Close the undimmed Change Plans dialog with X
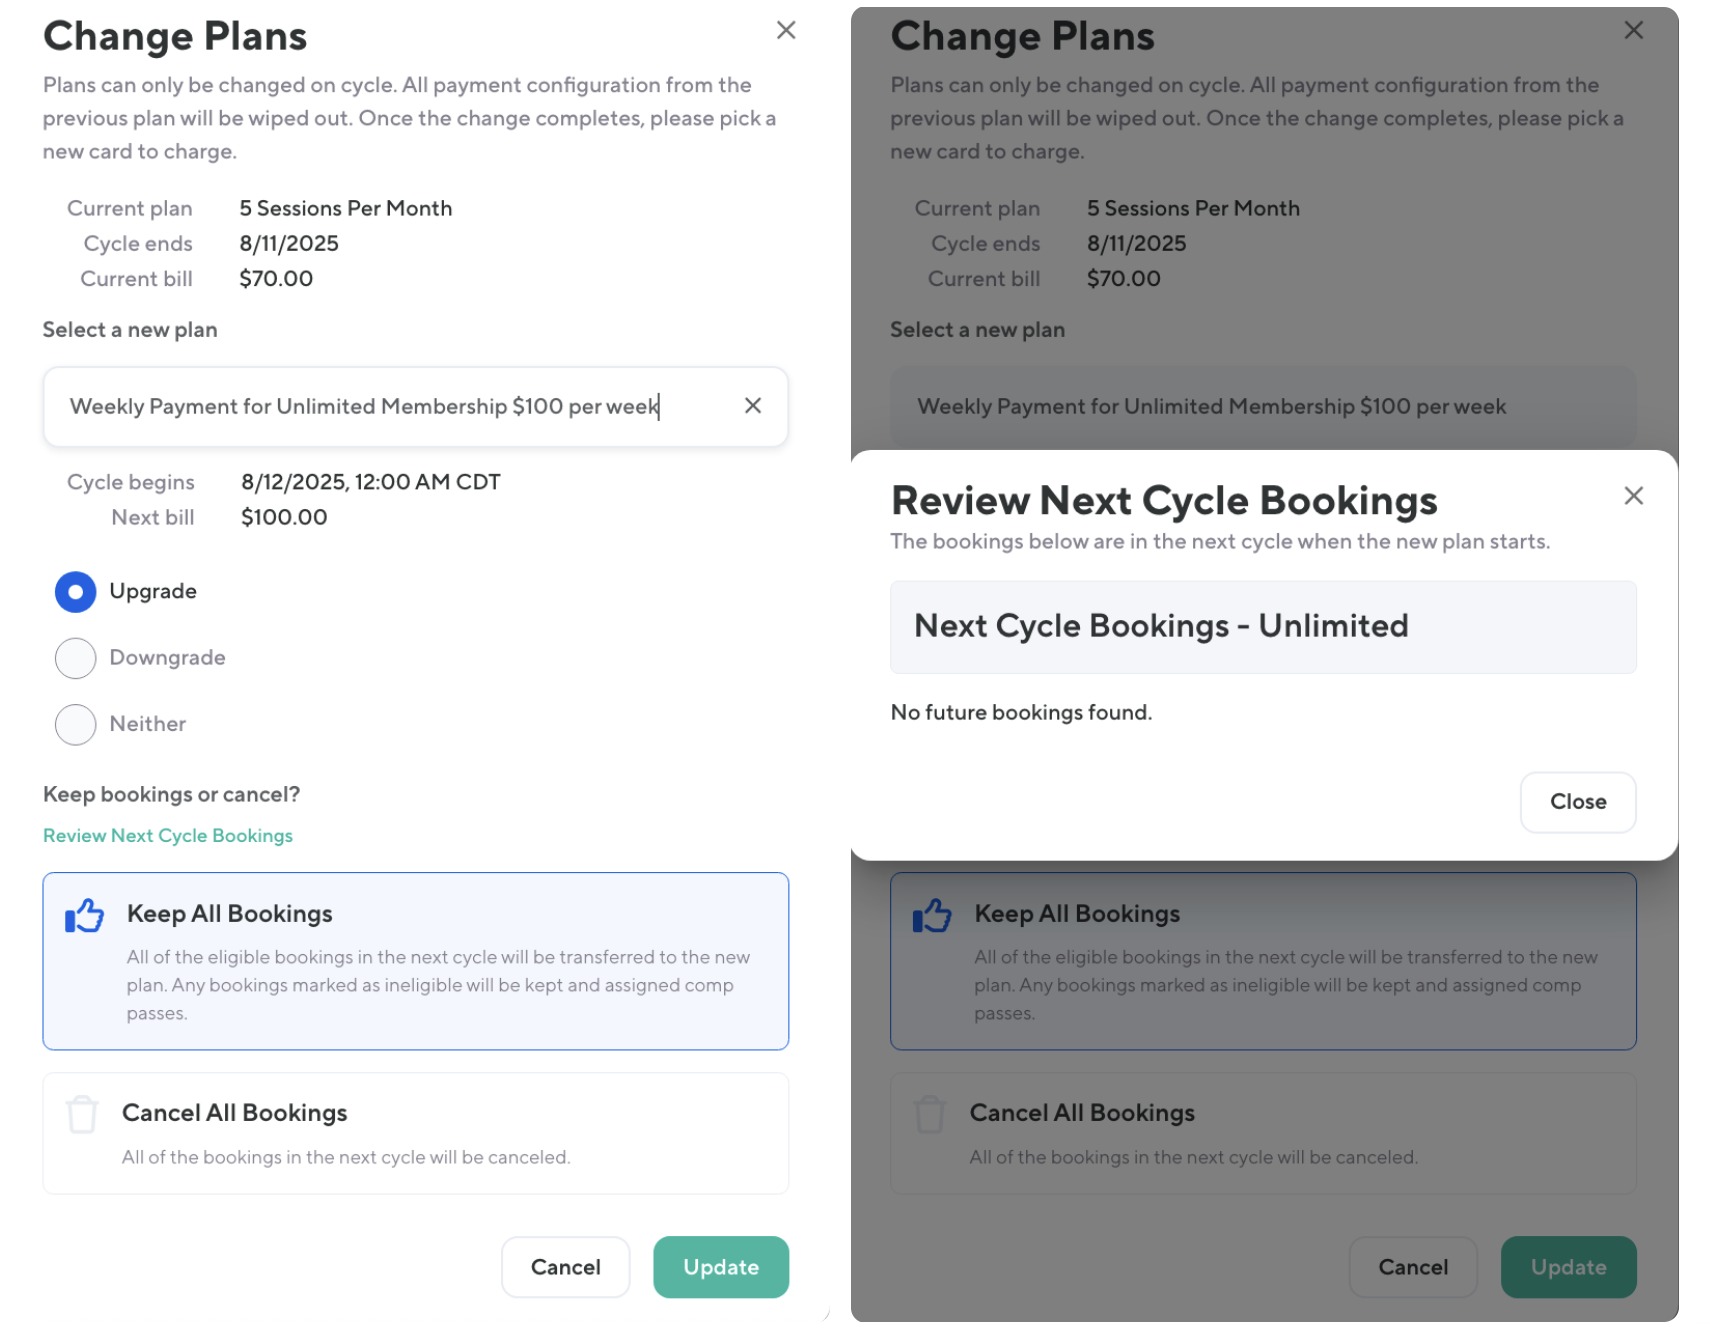Image resolution: width=1710 pixels, height=1342 pixels. pyautogui.click(x=786, y=31)
